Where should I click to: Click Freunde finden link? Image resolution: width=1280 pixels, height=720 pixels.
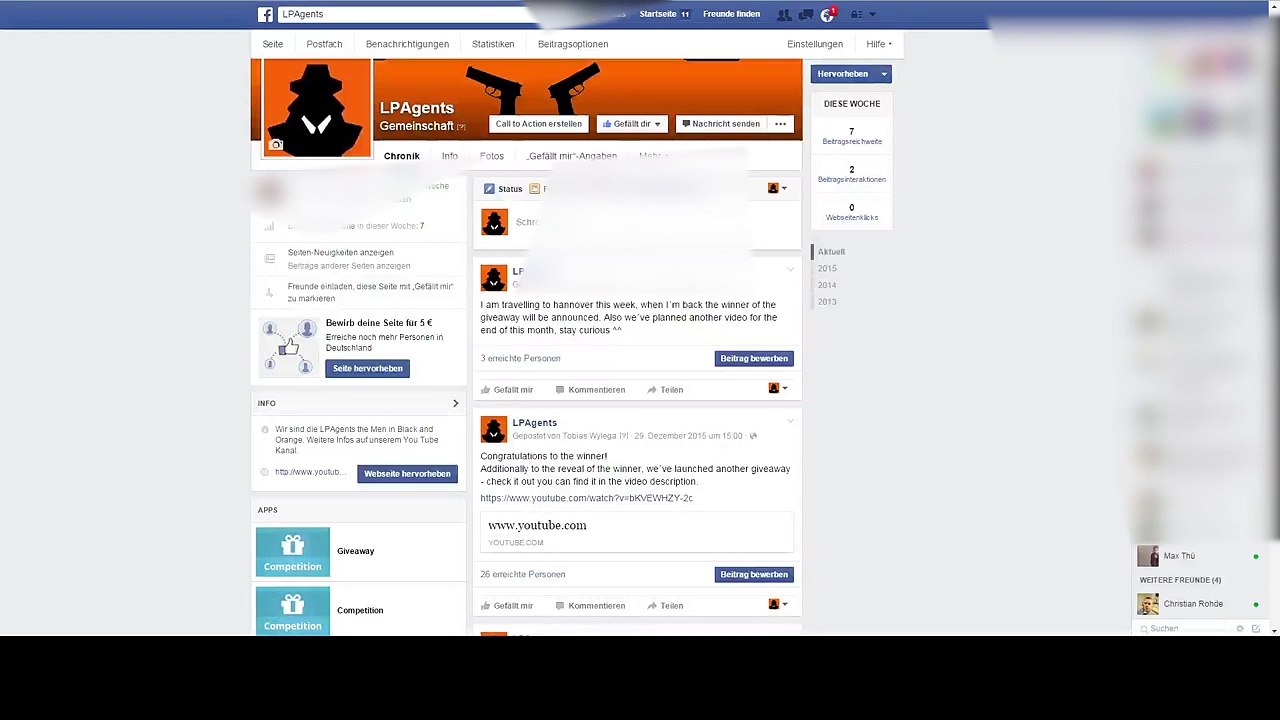(x=732, y=14)
